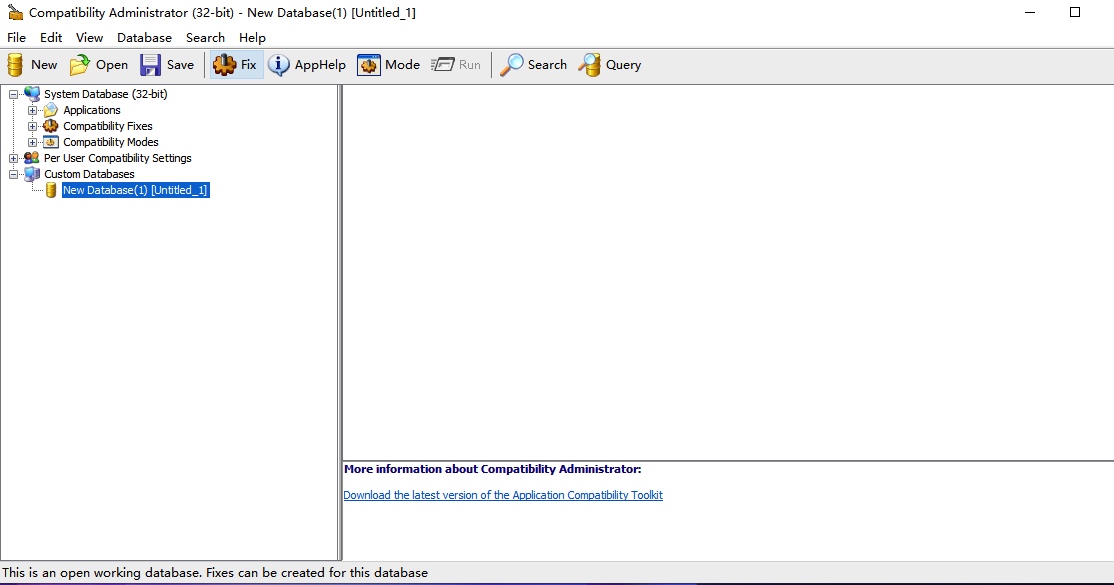Image resolution: width=1114 pixels, height=585 pixels.
Task: Click the New Database(1) cylinder icon
Action: [50, 190]
